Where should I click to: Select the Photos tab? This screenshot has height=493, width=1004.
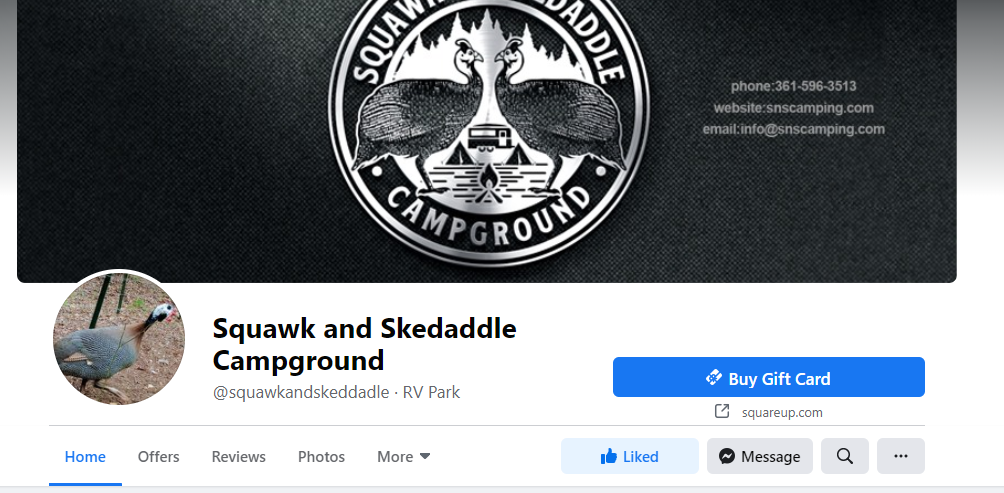(321, 457)
